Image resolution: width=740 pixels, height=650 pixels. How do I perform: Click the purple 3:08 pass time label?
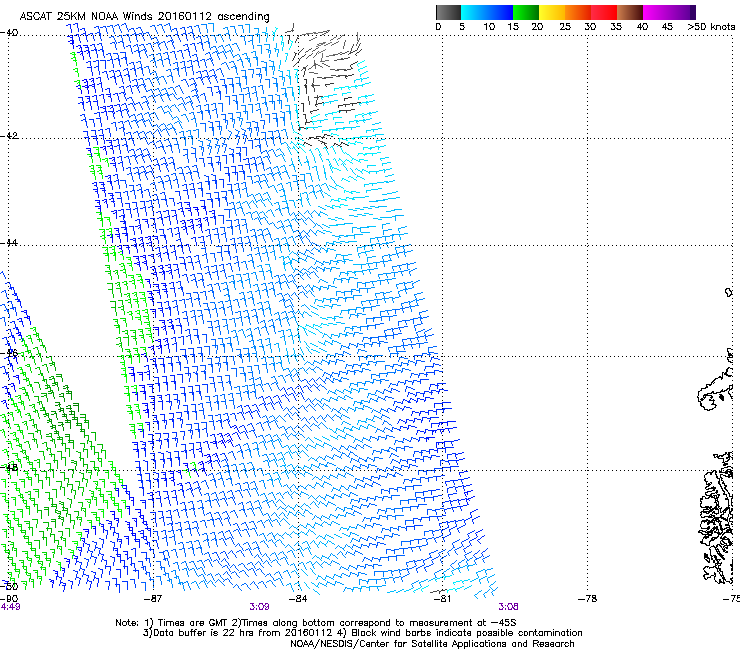tap(508, 607)
